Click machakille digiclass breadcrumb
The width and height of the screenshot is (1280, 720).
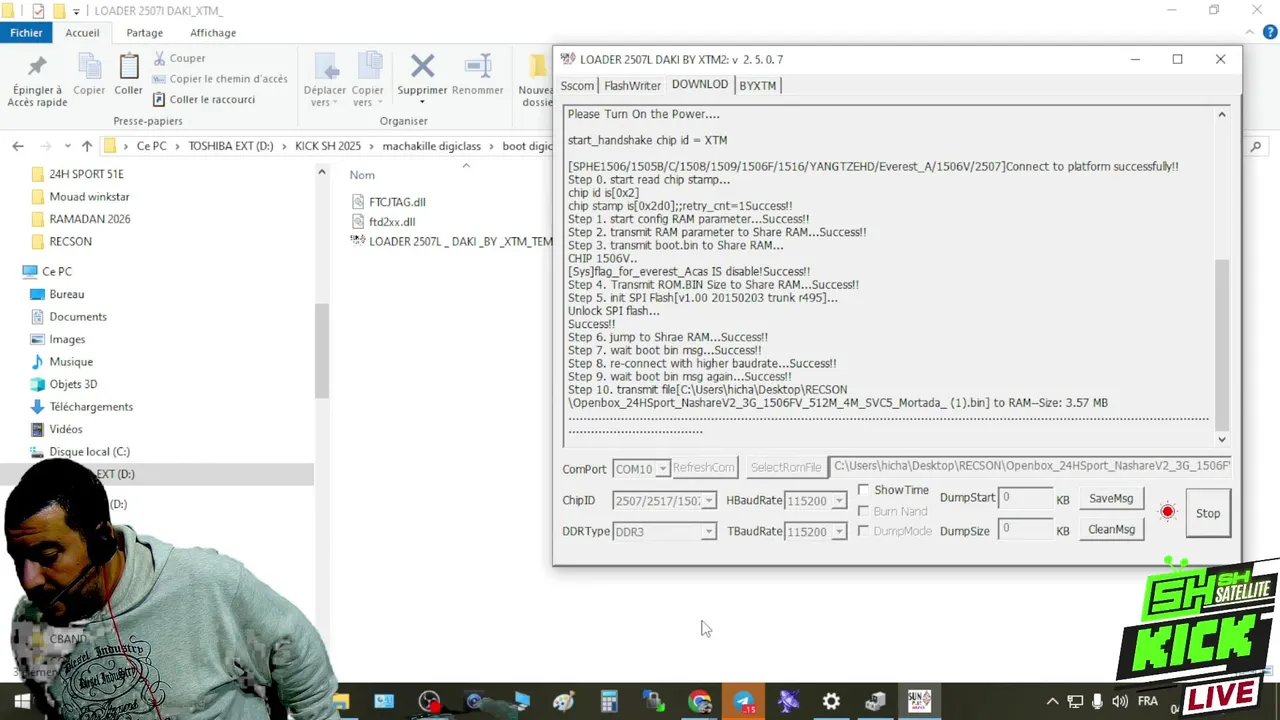pos(431,146)
